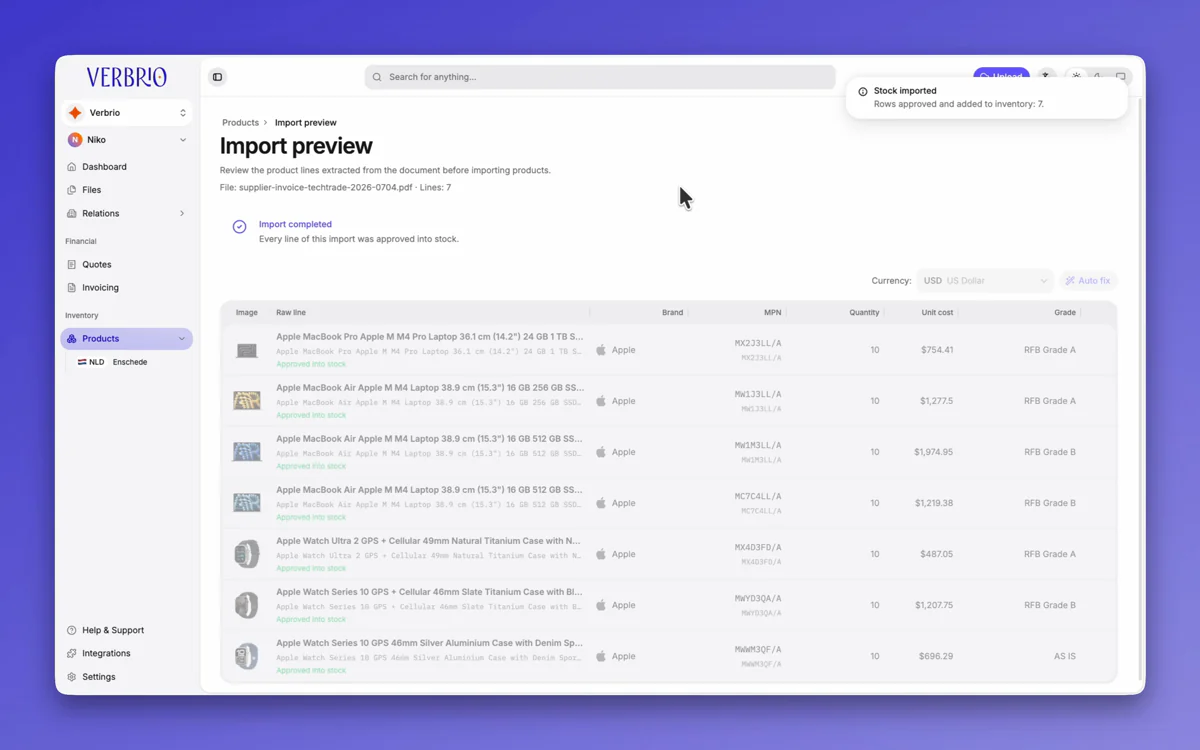
Task: Click the MW1M3LL/A MacBook Air thumbnail
Action: (x=247, y=452)
